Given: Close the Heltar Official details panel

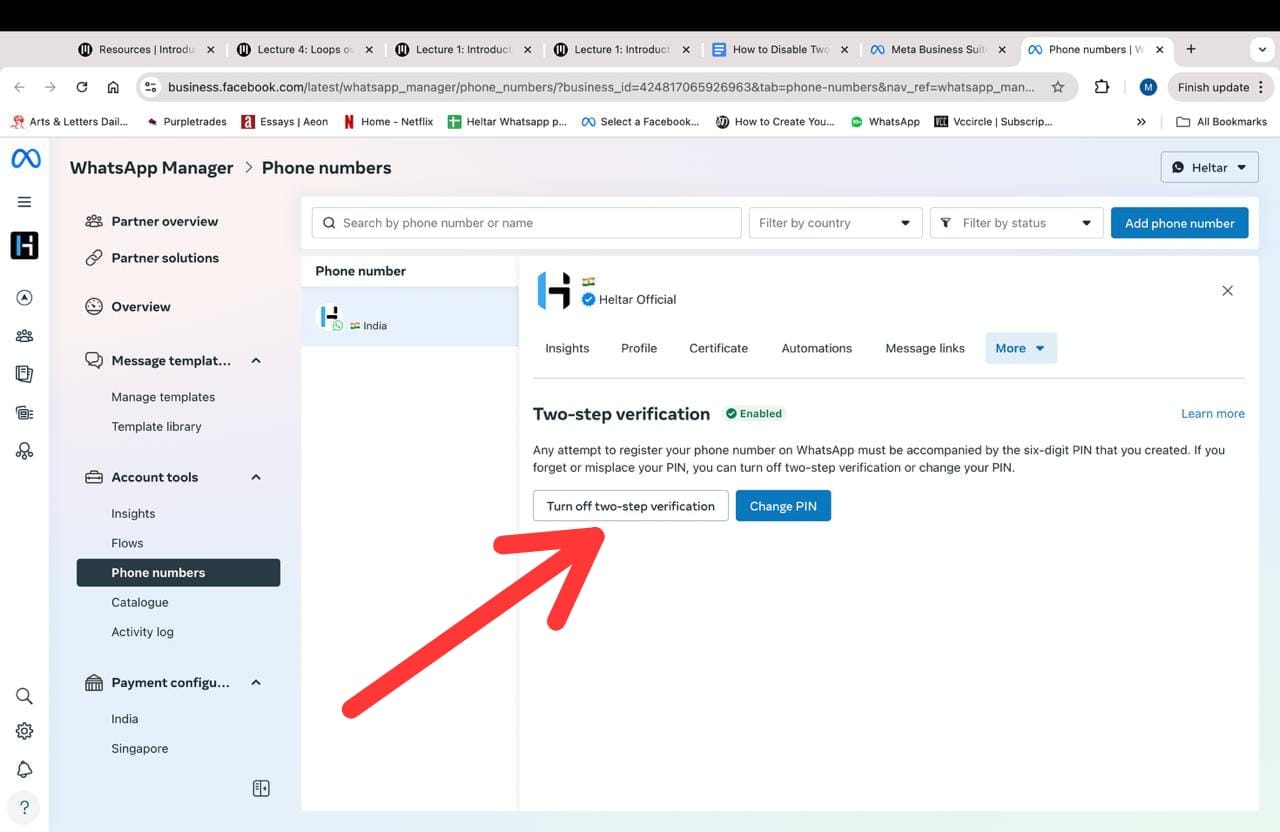Looking at the screenshot, I should click(x=1228, y=291).
